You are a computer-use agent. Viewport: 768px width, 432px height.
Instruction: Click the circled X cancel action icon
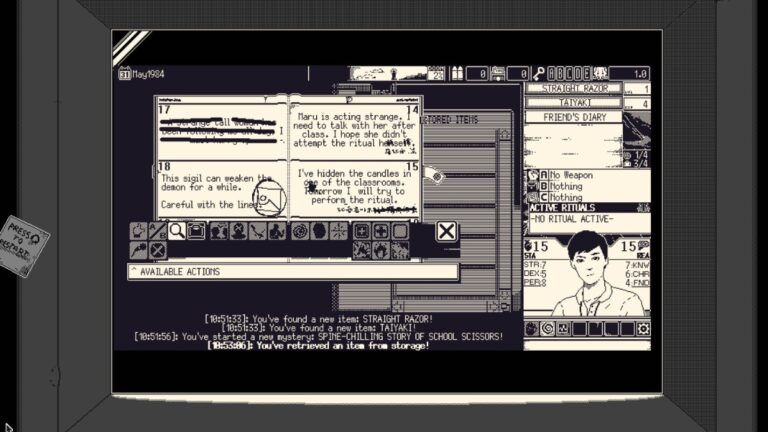coord(157,250)
